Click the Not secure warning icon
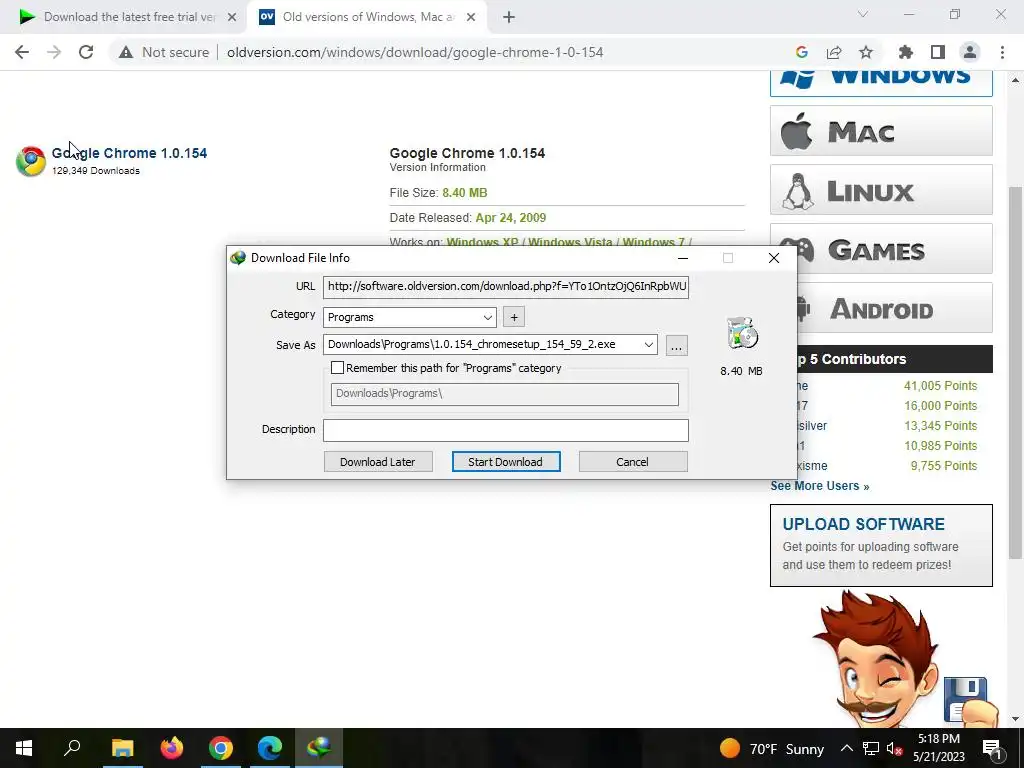 (x=126, y=52)
